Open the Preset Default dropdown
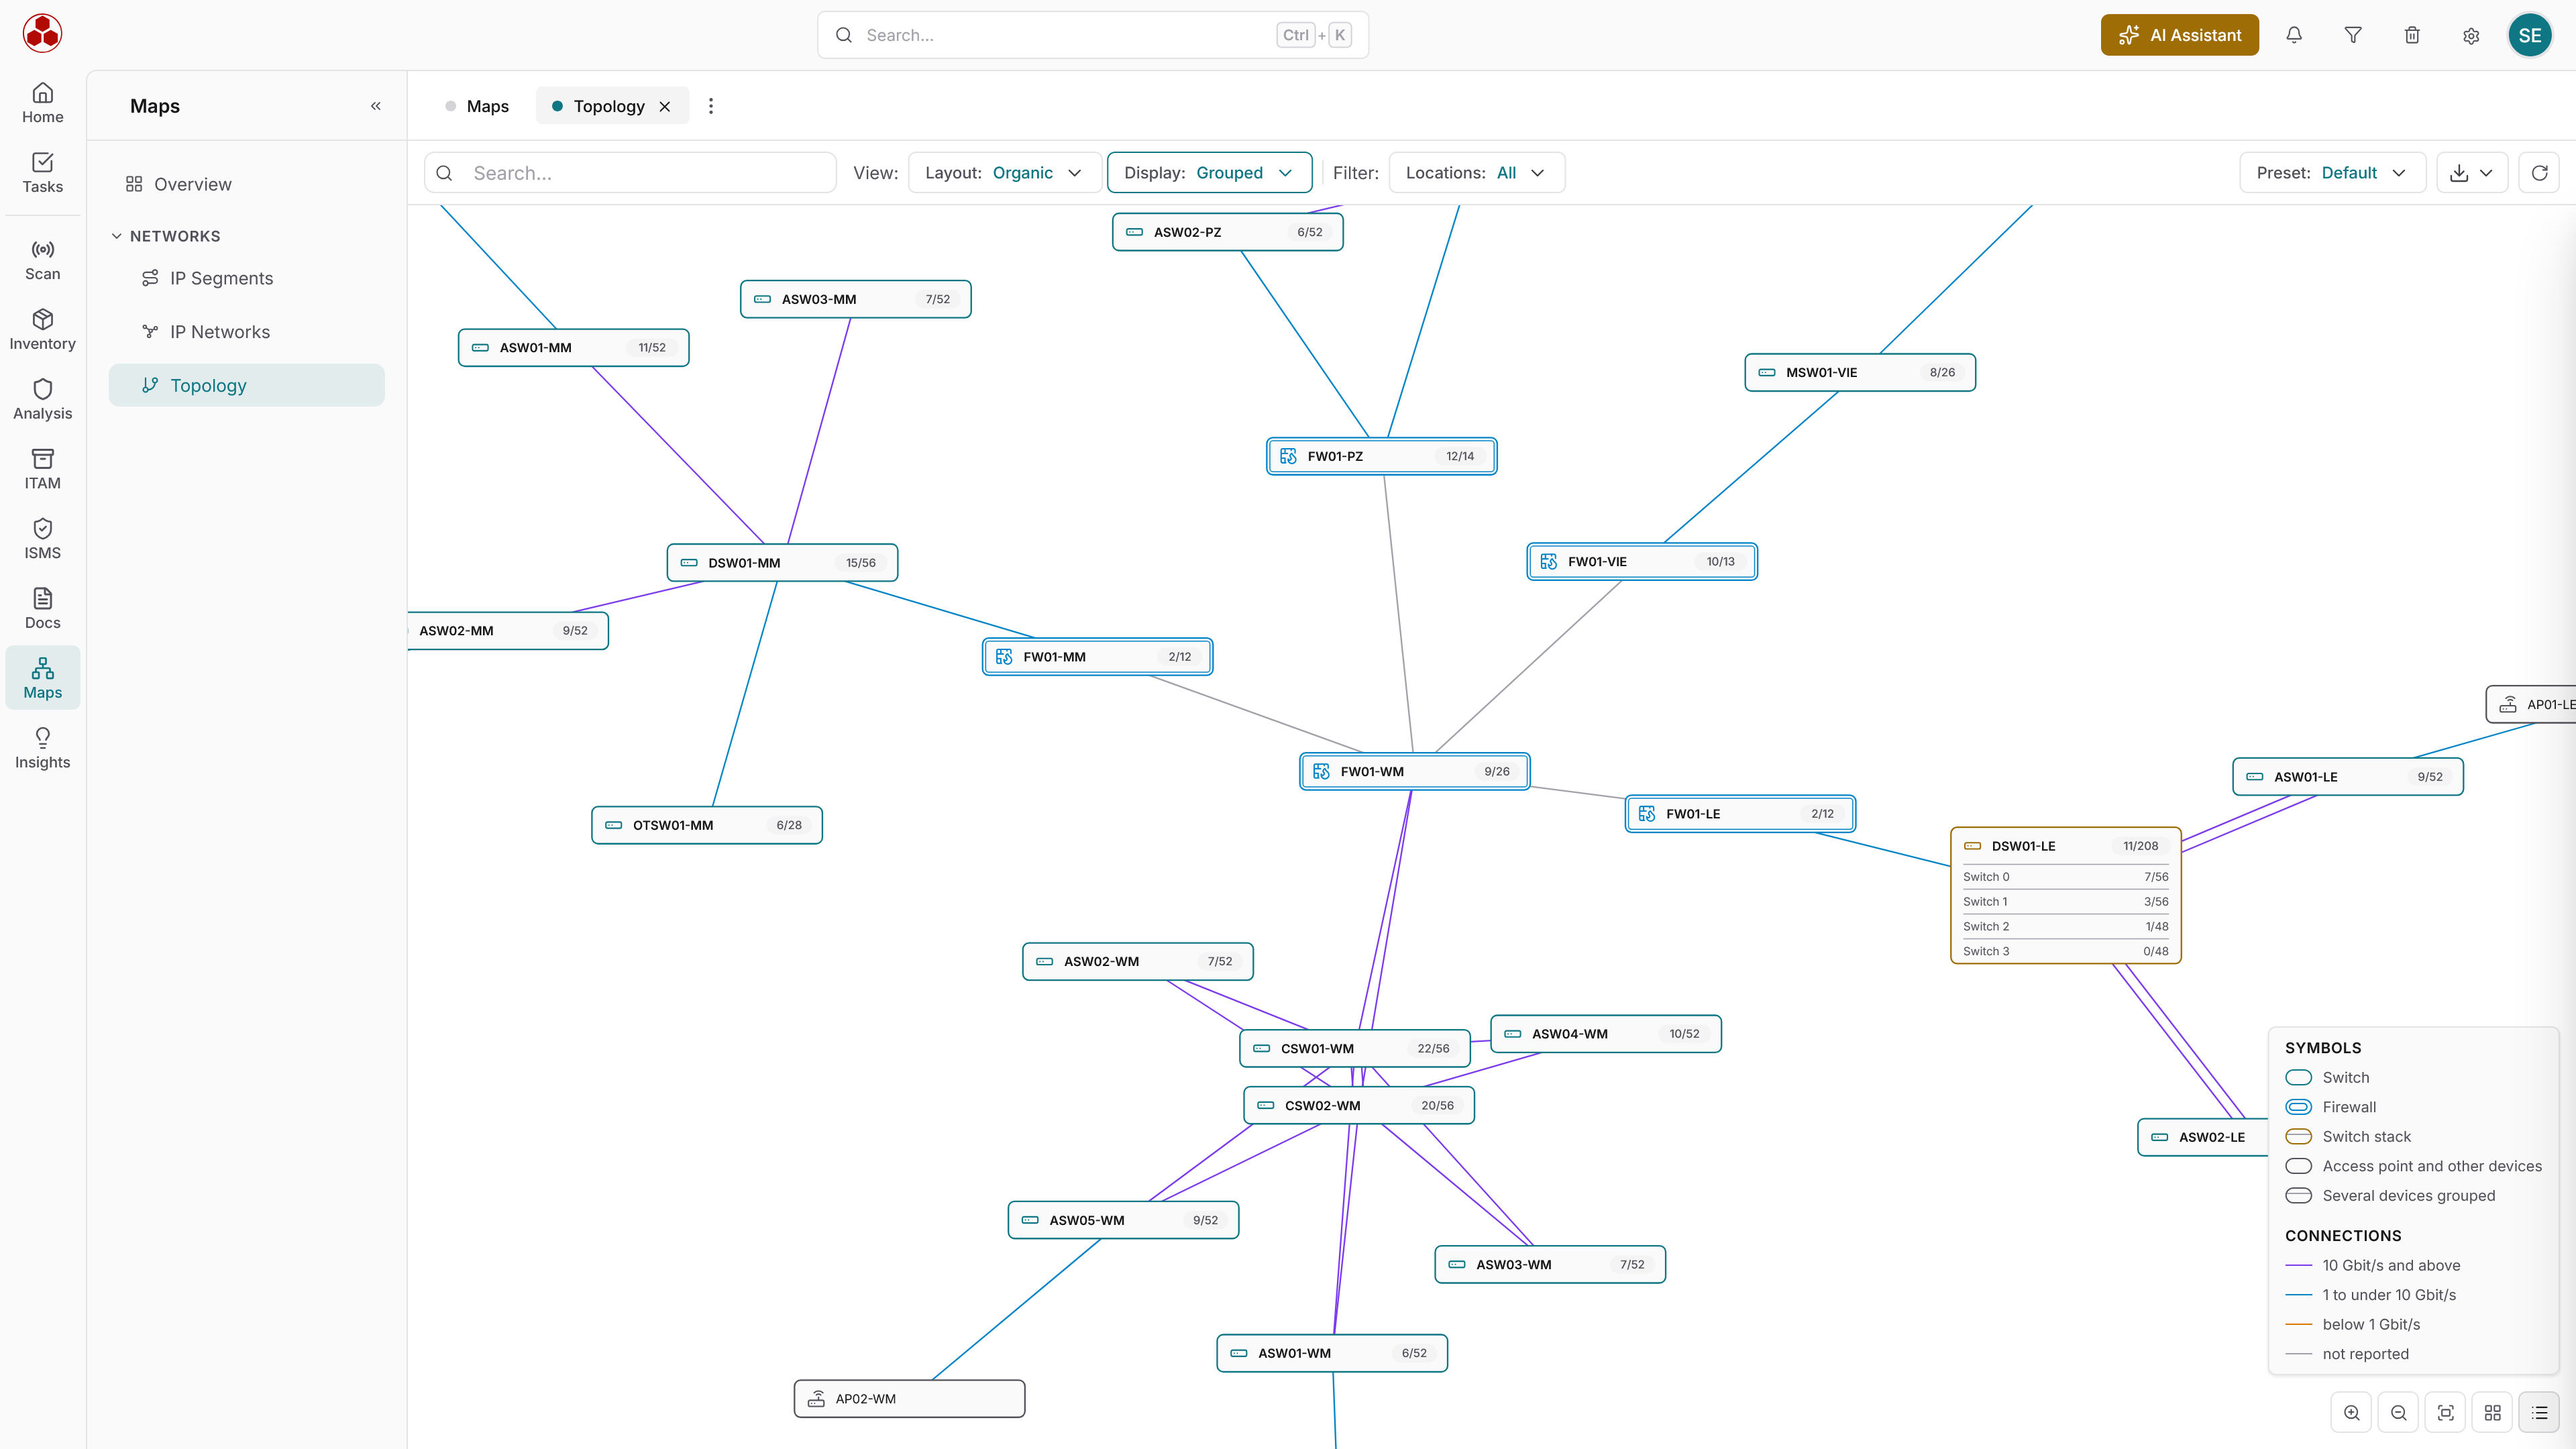The height and width of the screenshot is (1449, 2576). 2332,173
